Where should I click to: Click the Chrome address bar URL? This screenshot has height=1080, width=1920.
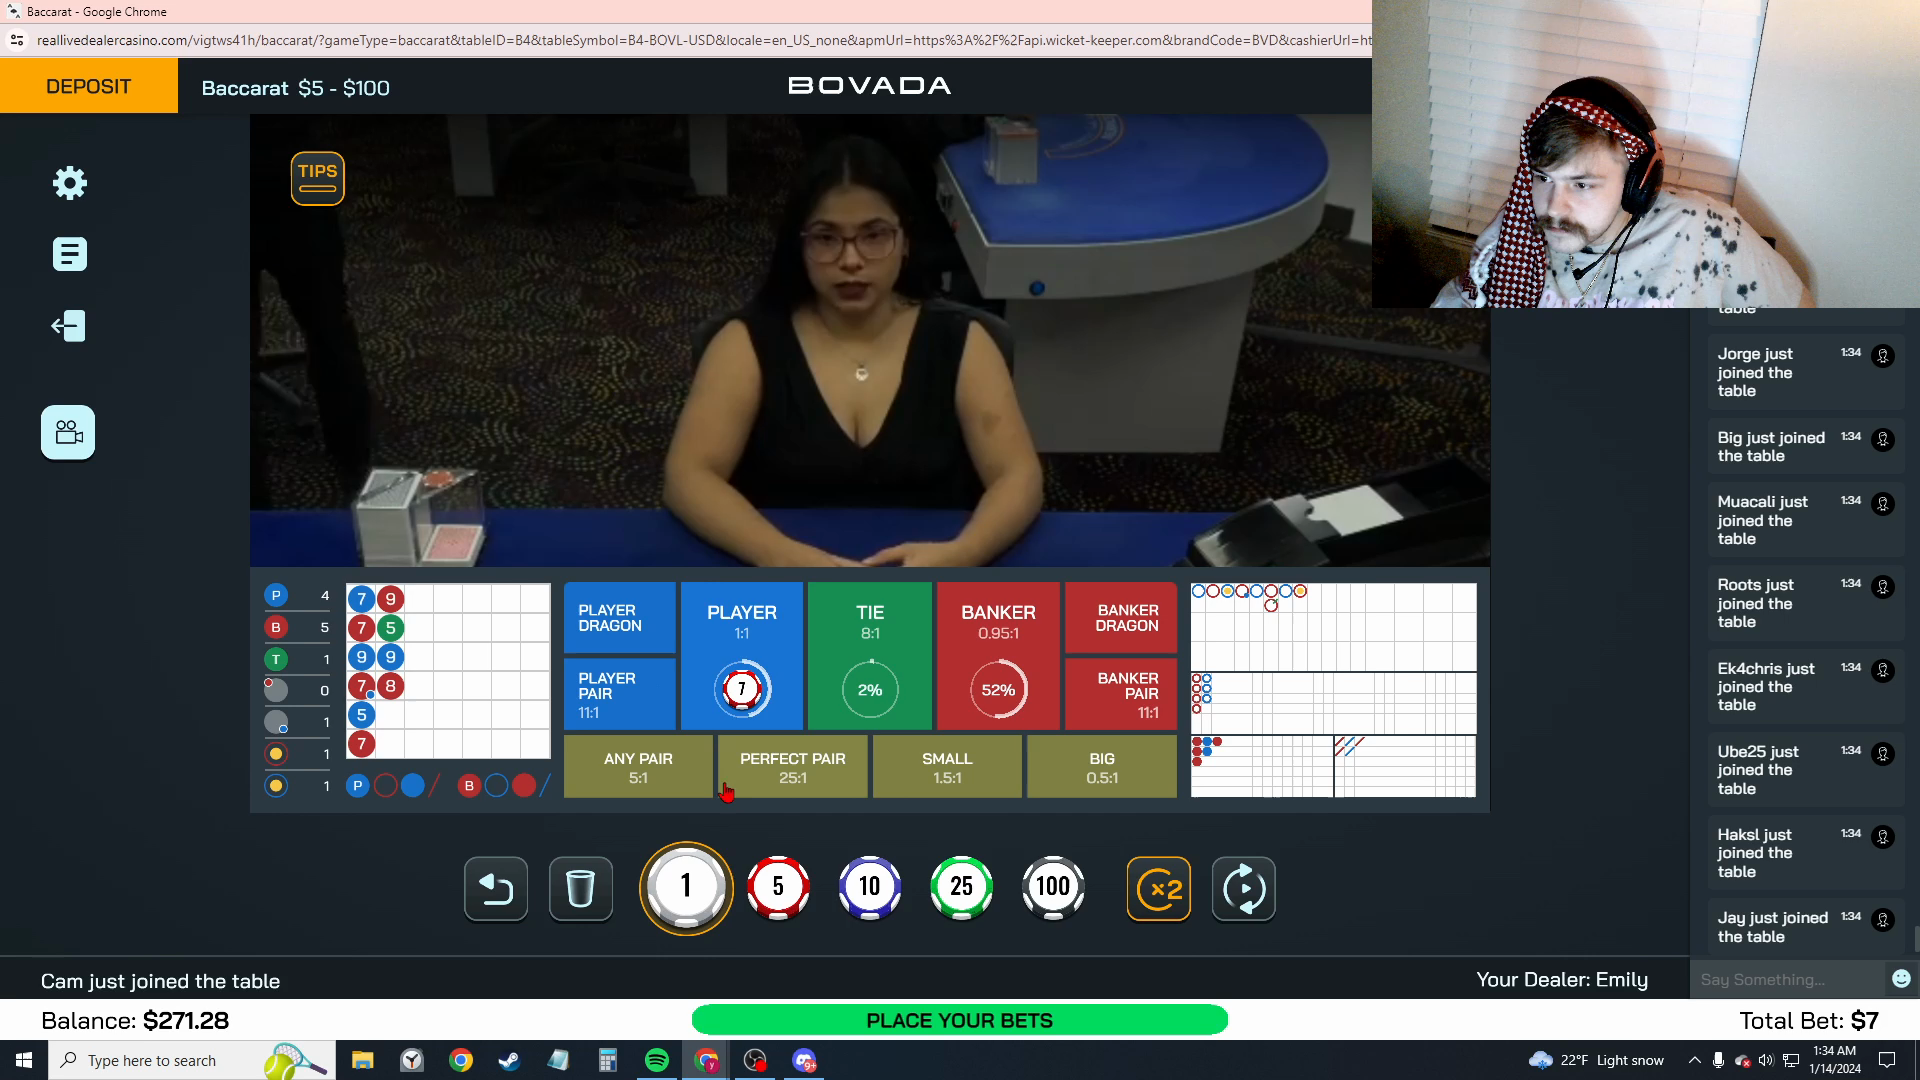[x=702, y=40]
